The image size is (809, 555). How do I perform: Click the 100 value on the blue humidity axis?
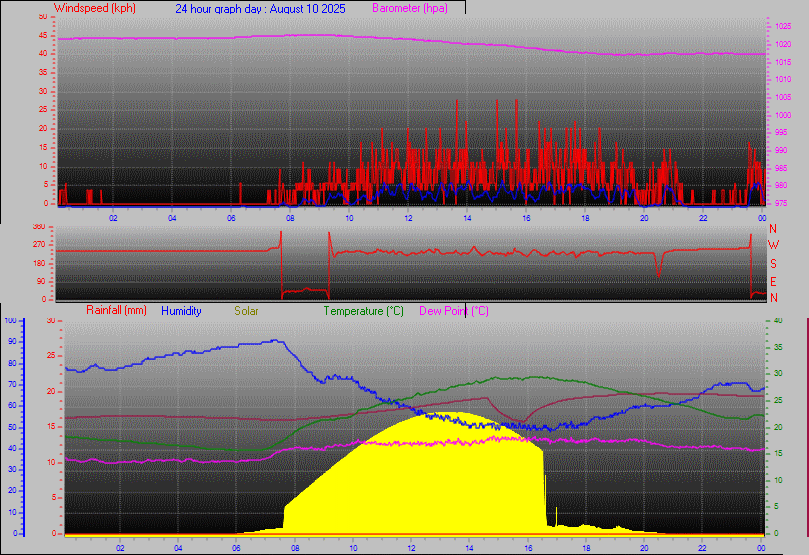pyautogui.click(x=10, y=320)
